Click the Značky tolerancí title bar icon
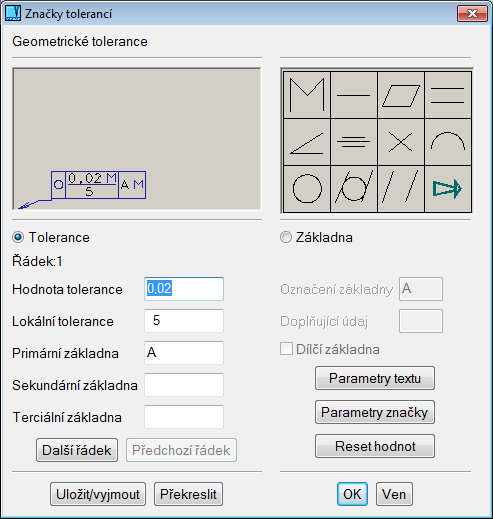Viewport: 493px width, 519px height. (13, 14)
